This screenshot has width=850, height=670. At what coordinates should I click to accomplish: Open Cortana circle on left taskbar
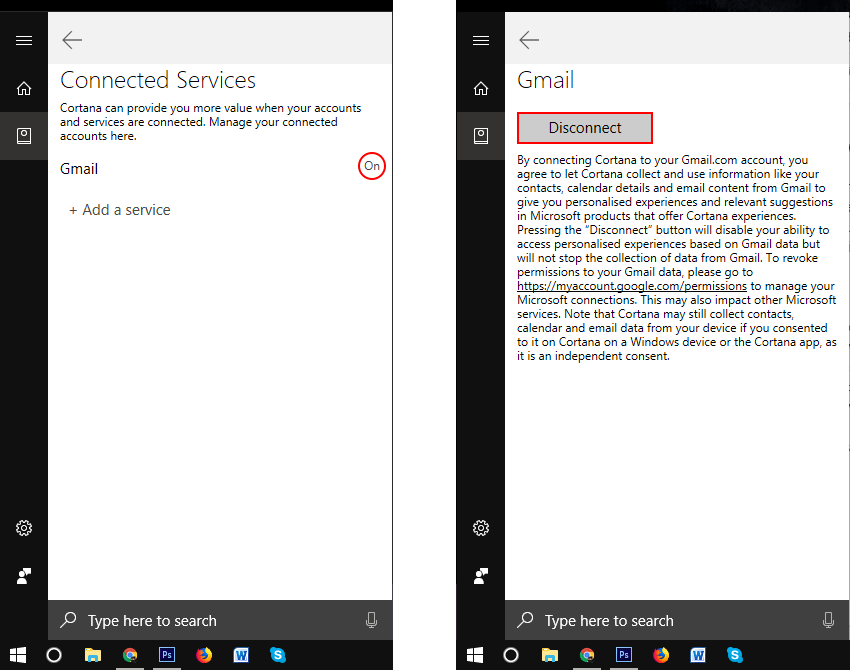click(54, 655)
